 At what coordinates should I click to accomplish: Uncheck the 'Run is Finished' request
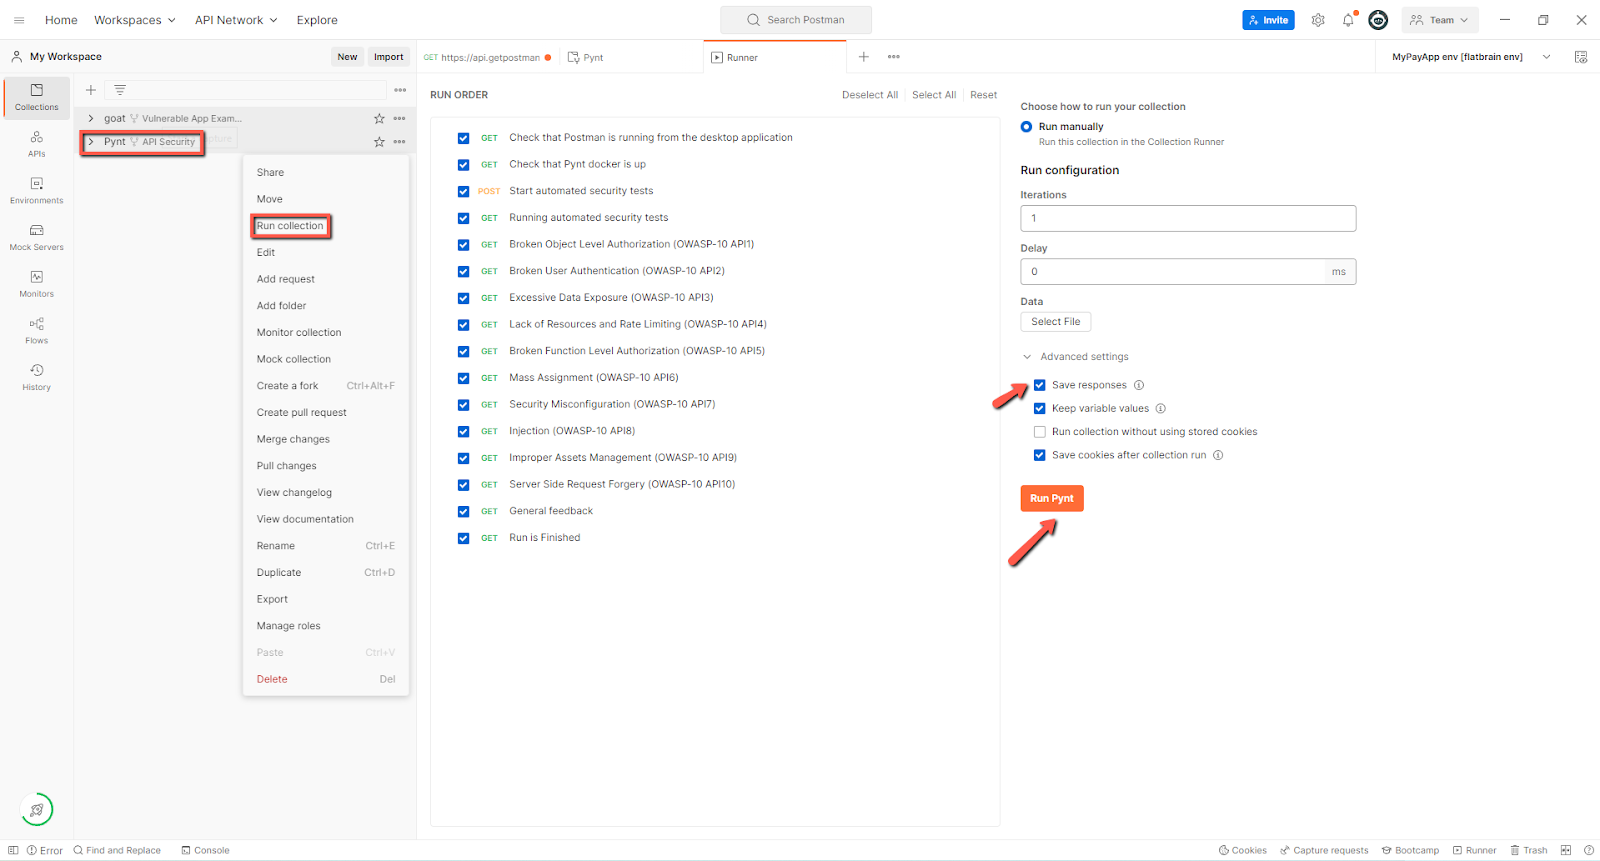click(463, 538)
